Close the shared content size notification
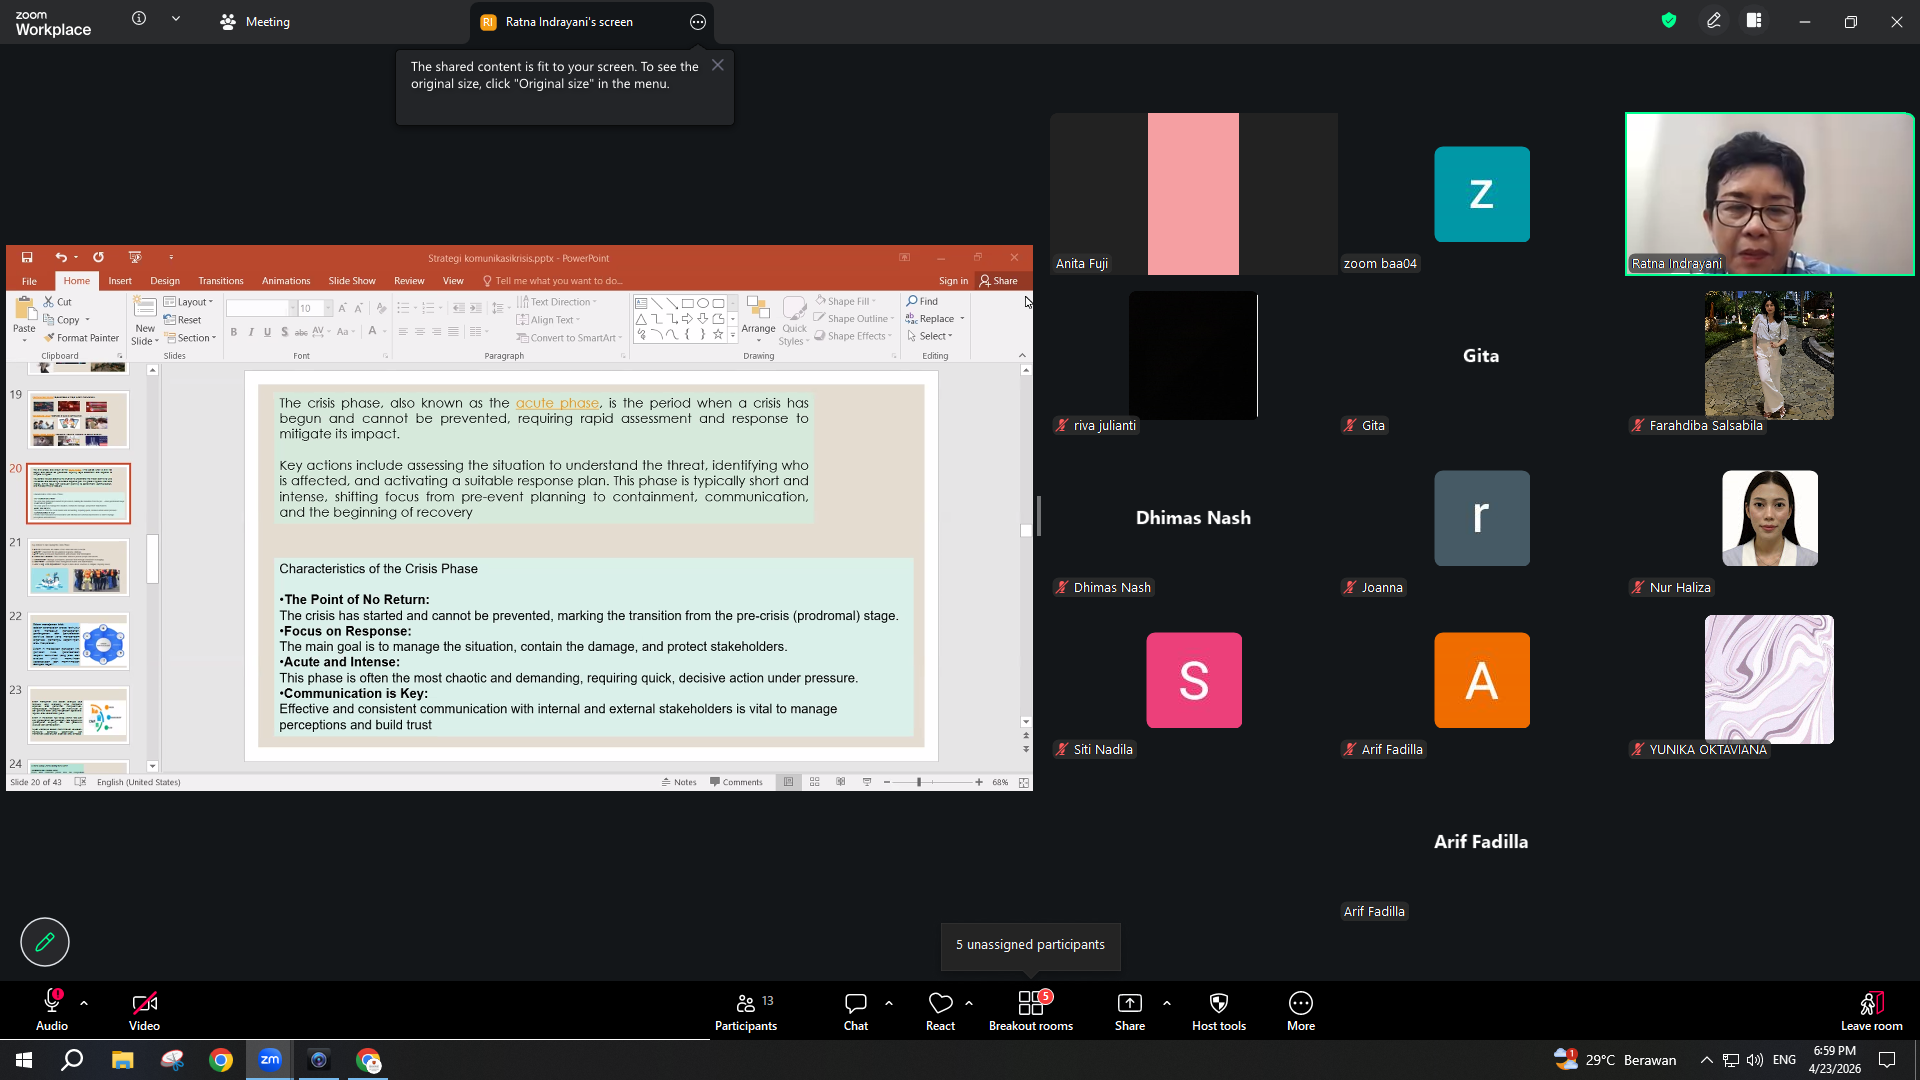Viewport: 1920px width, 1080px height. tap(718, 65)
